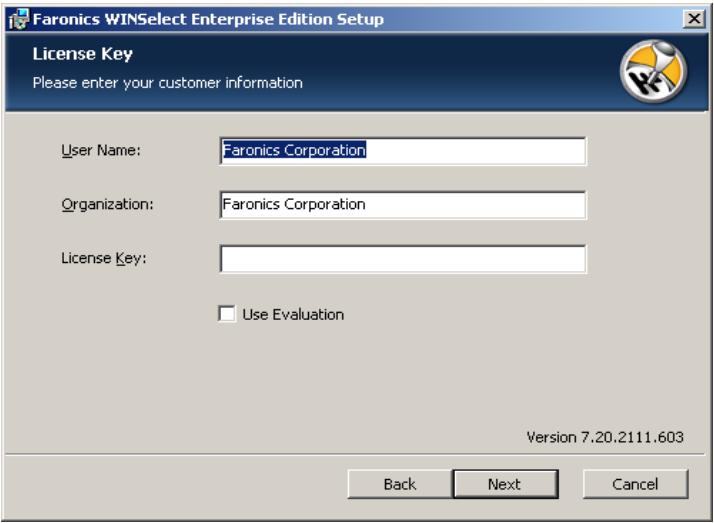Viewport: 714px width, 523px height.
Task: Focus the Organization input field
Action: [x=403, y=205]
